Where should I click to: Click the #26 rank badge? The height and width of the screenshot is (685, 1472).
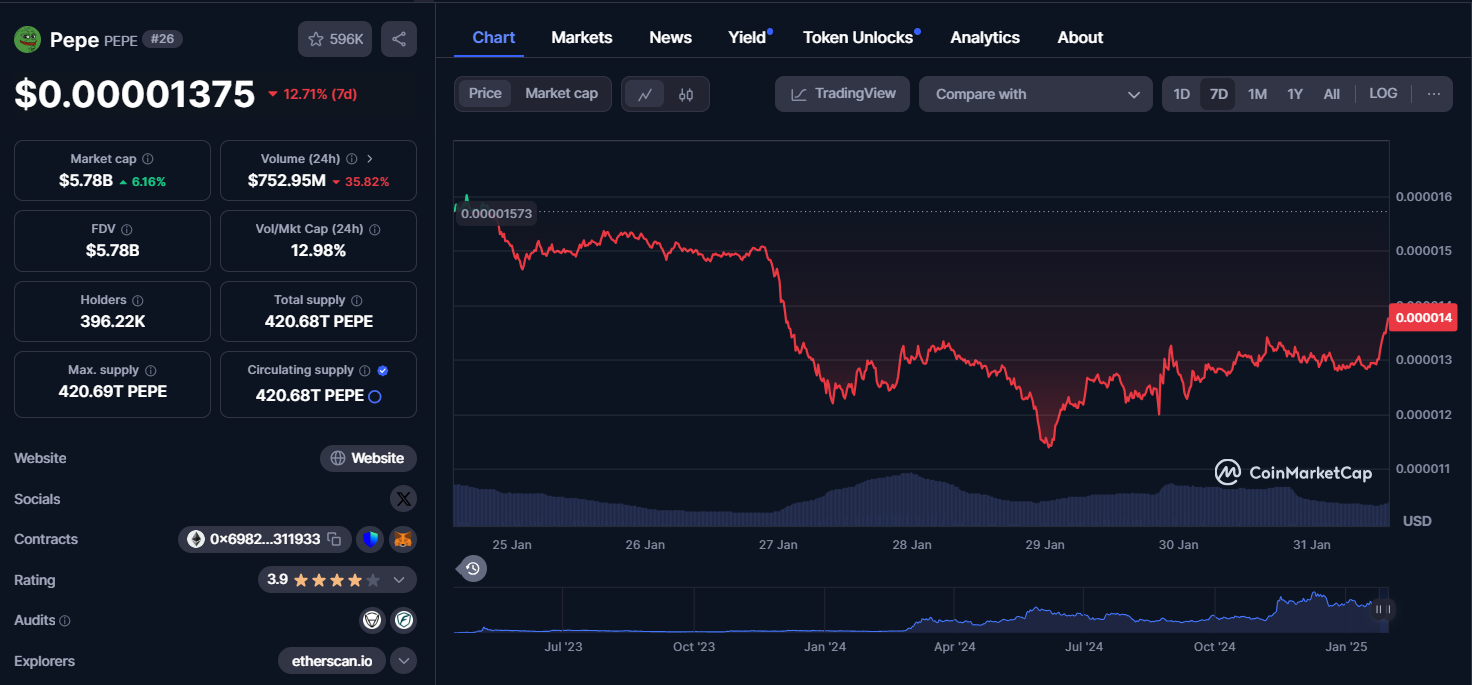(x=162, y=39)
